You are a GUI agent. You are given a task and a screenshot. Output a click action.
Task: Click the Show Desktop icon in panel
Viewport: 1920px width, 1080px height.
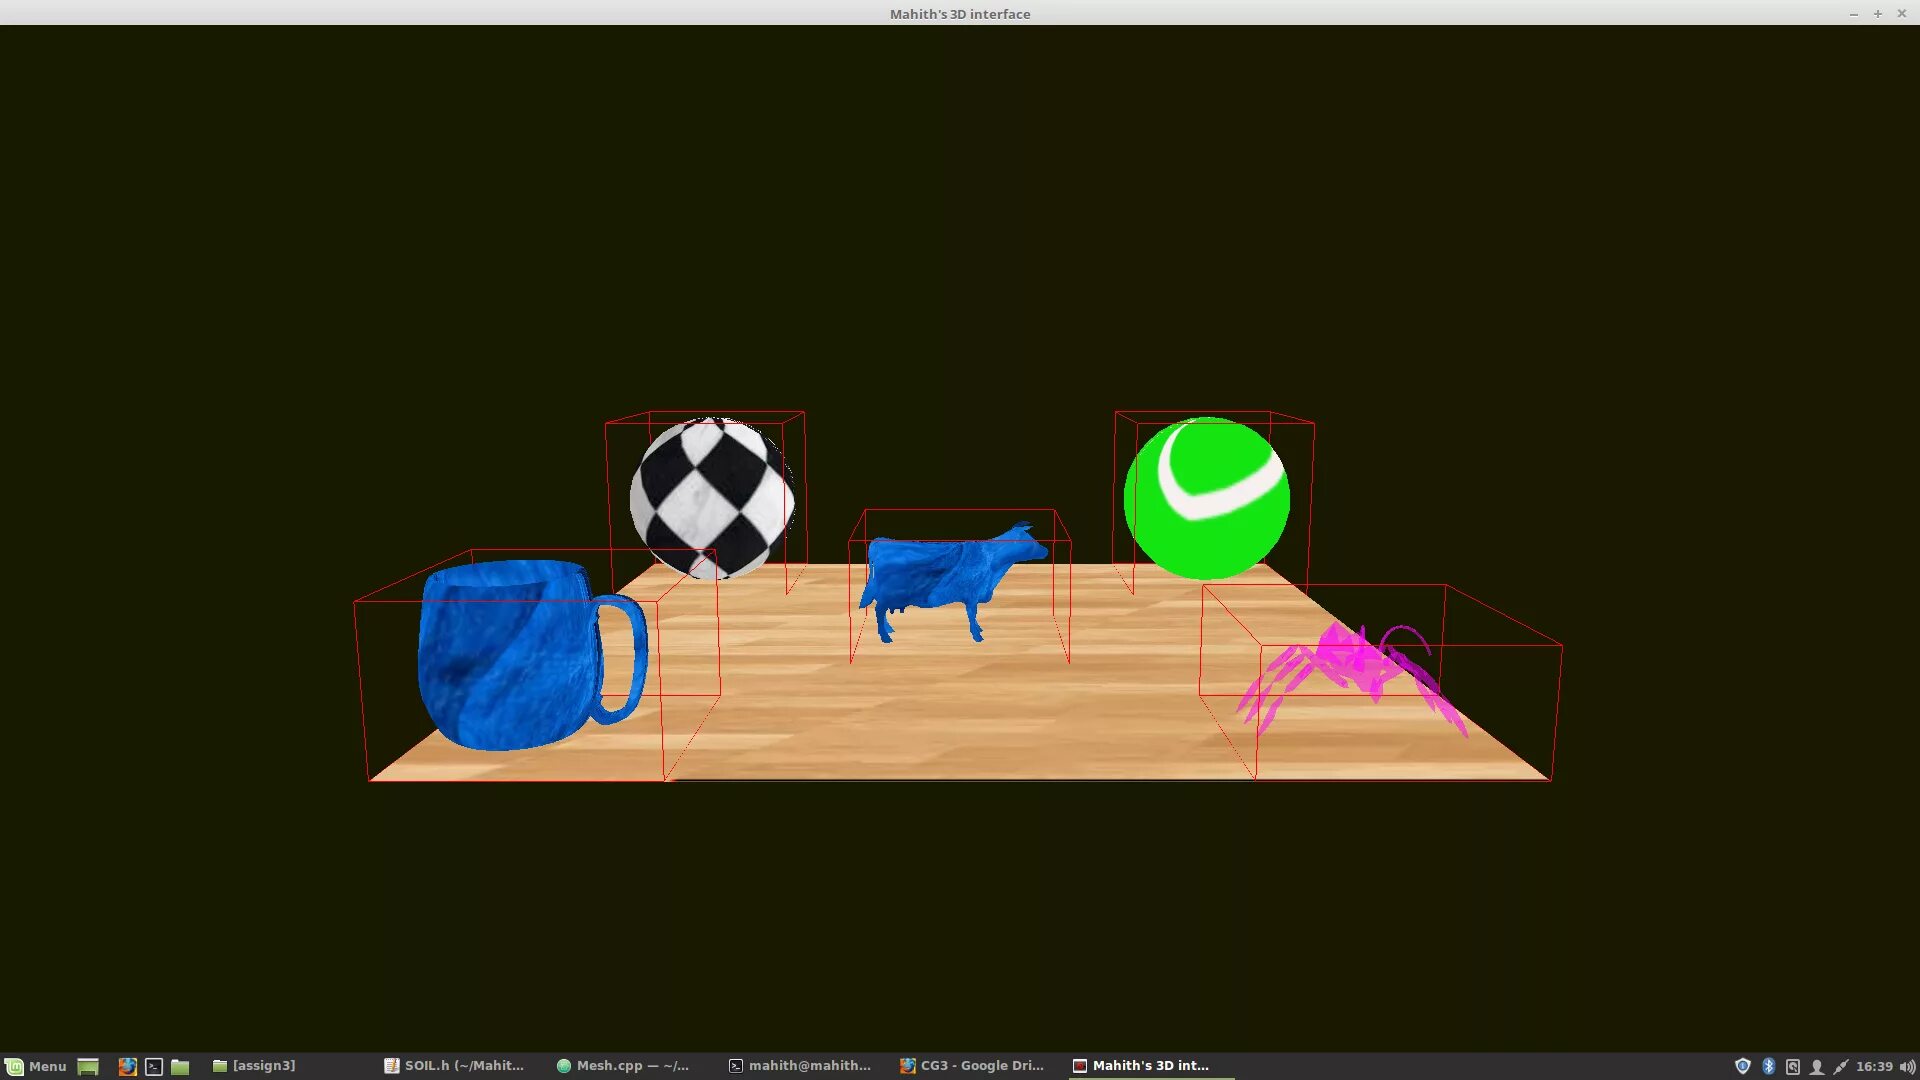[x=88, y=1066]
